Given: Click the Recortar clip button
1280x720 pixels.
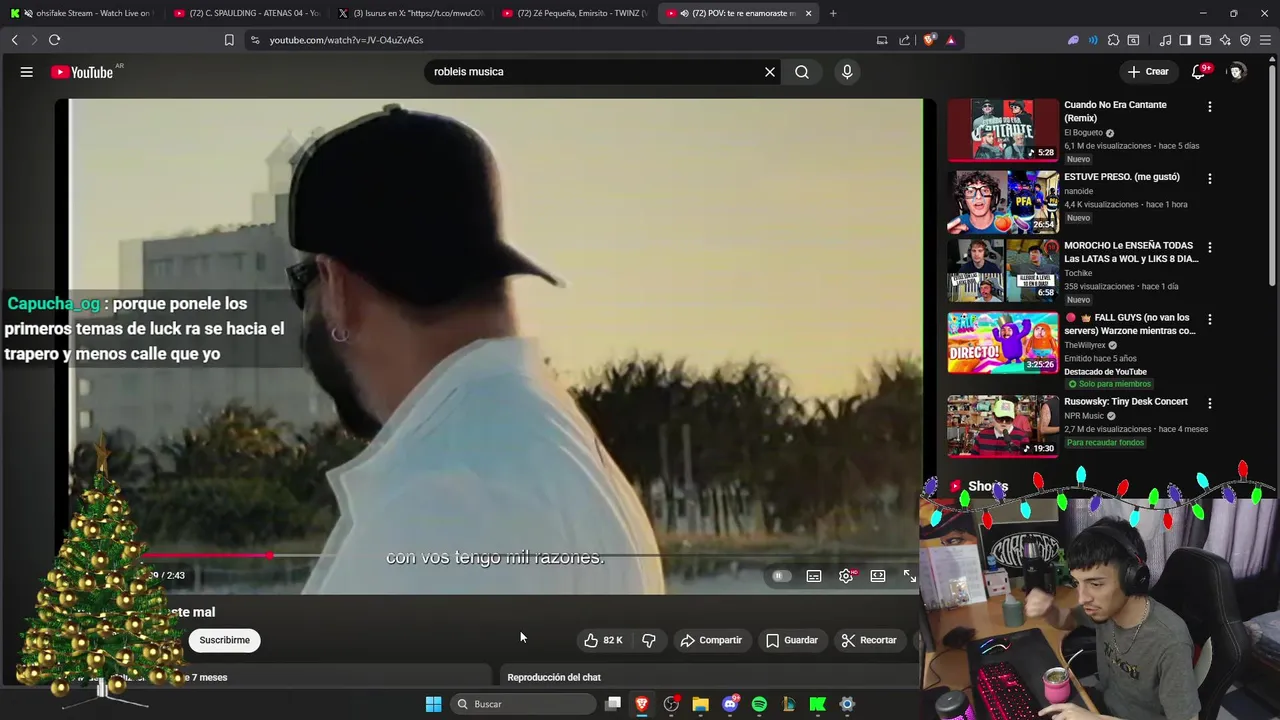Looking at the screenshot, I should [869, 640].
